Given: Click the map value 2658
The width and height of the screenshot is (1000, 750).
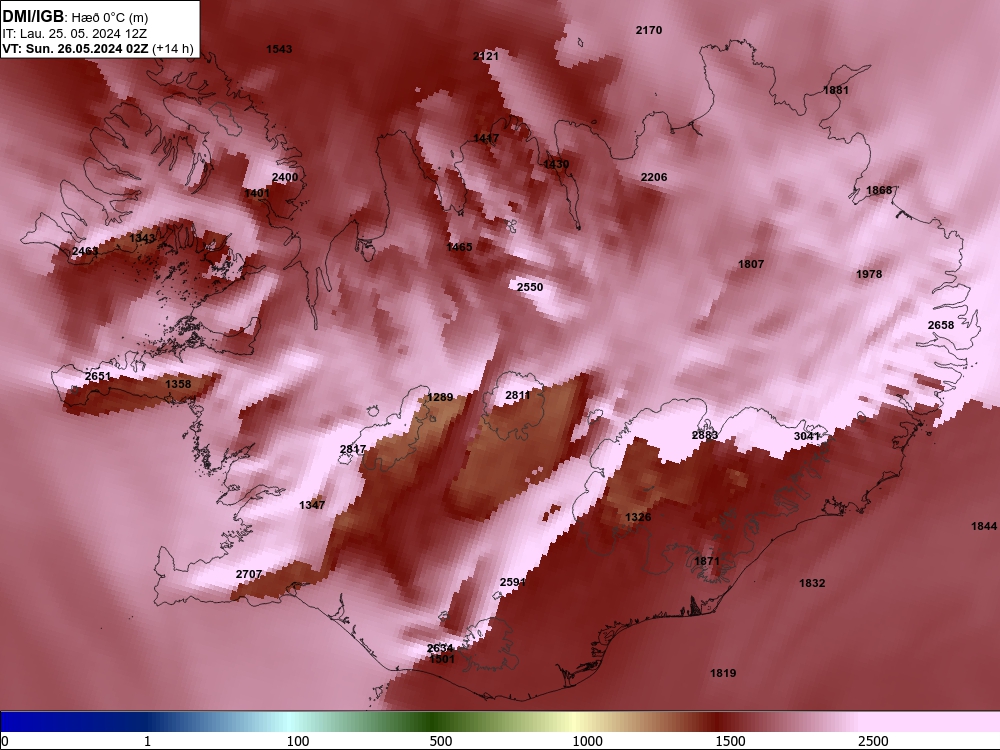Looking at the screenshot, I should coord(941,325).
